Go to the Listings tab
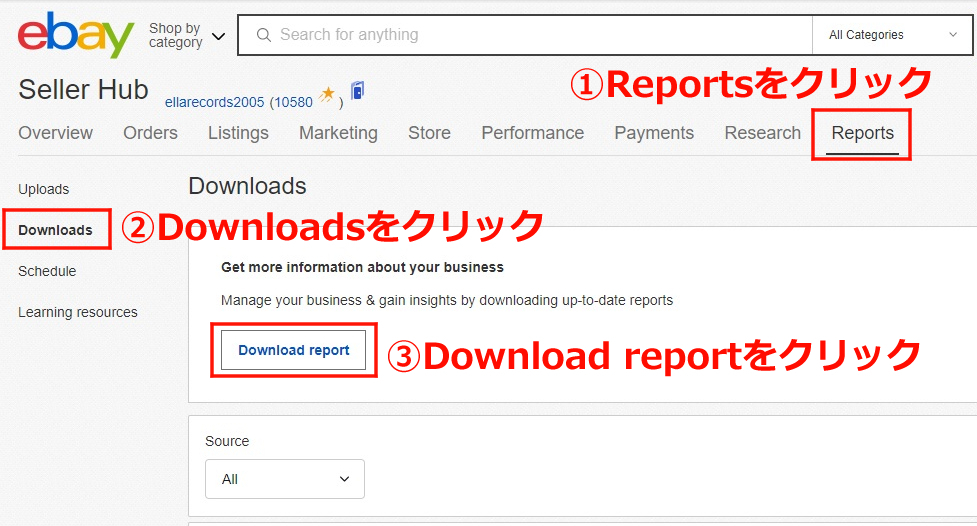977x526 pixels. (x=238, y=133)
